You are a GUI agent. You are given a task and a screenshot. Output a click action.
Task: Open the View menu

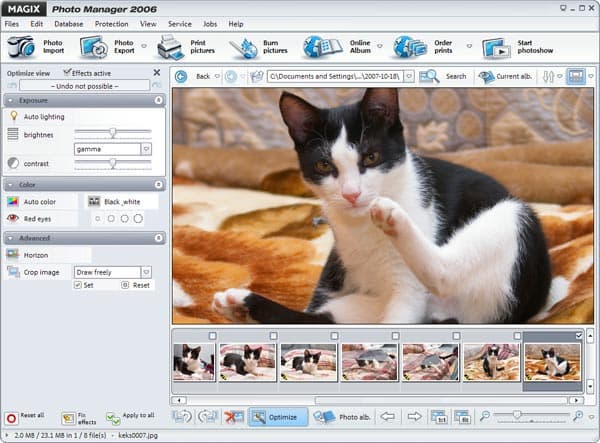click(x=148, y=24)
